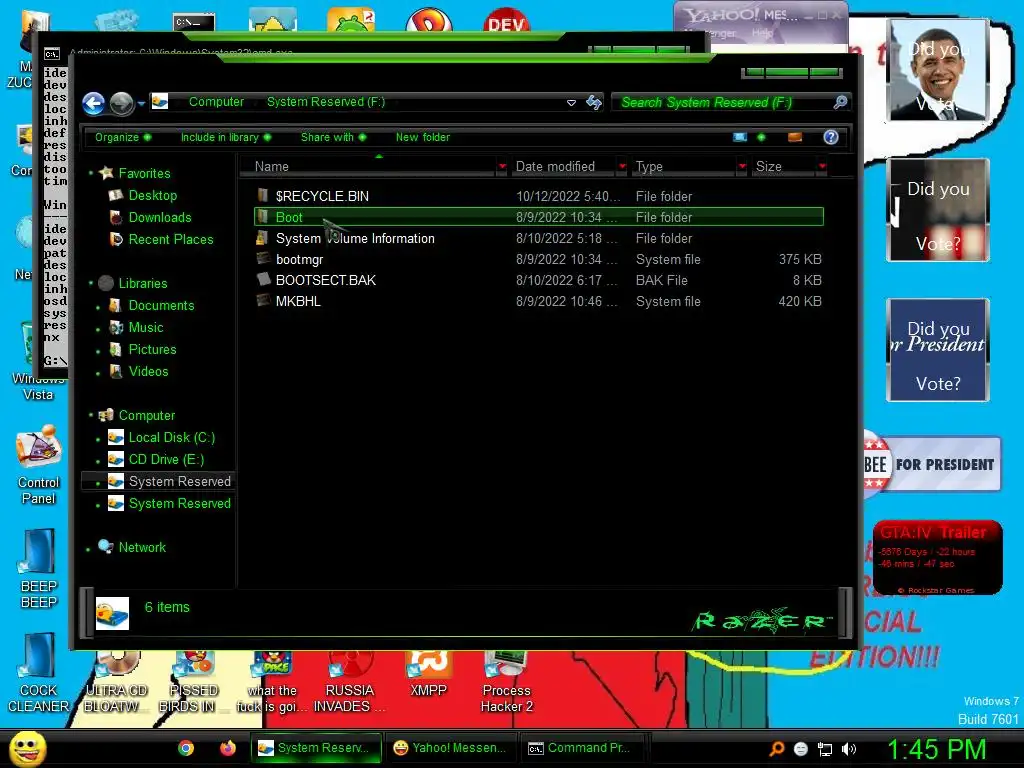Open the volume speaker icon in tray

click(x=848, y=749)
